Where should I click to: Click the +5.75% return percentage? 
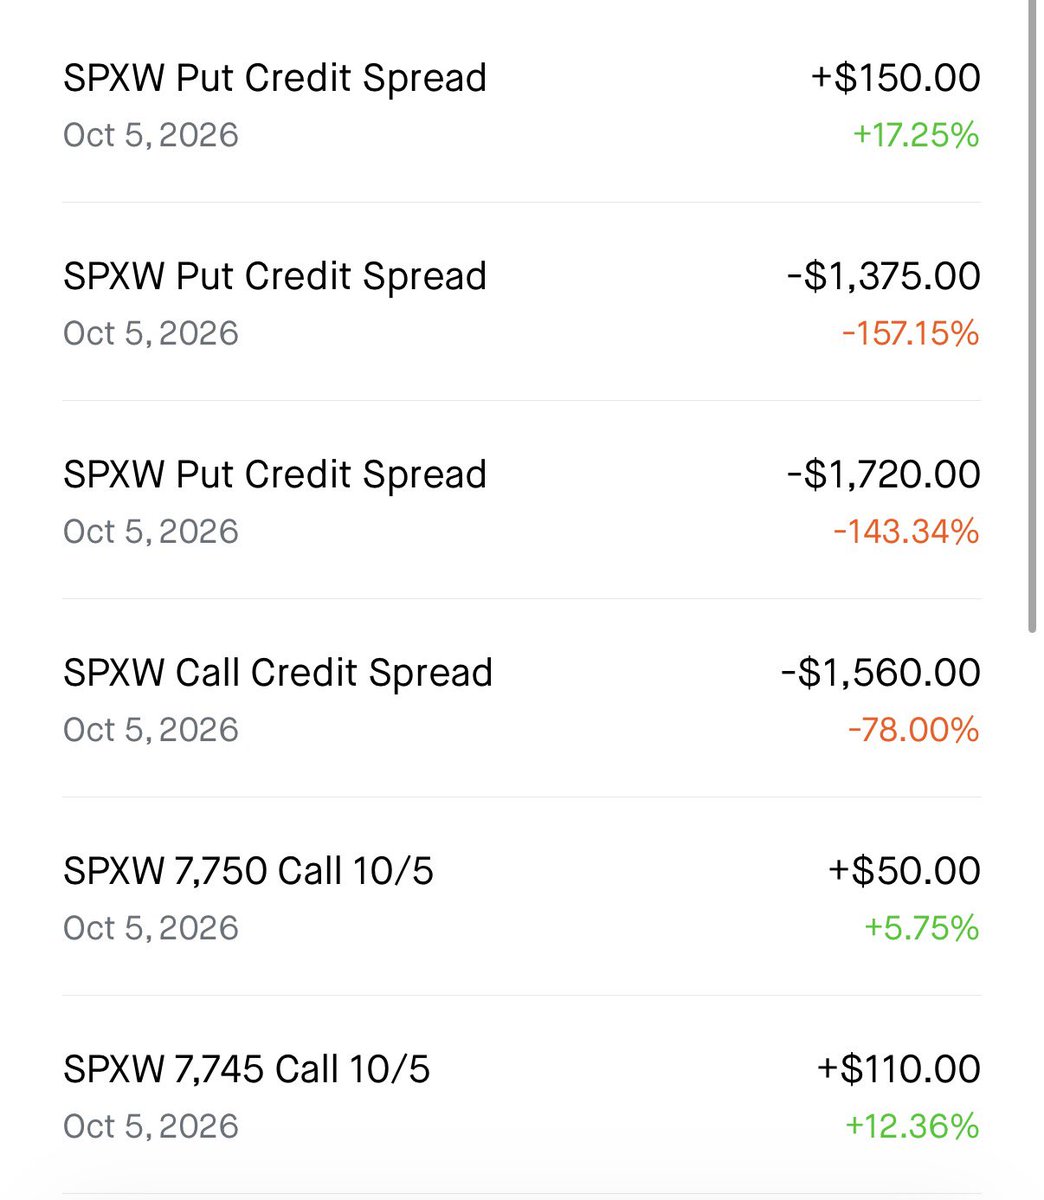[921, 928]
